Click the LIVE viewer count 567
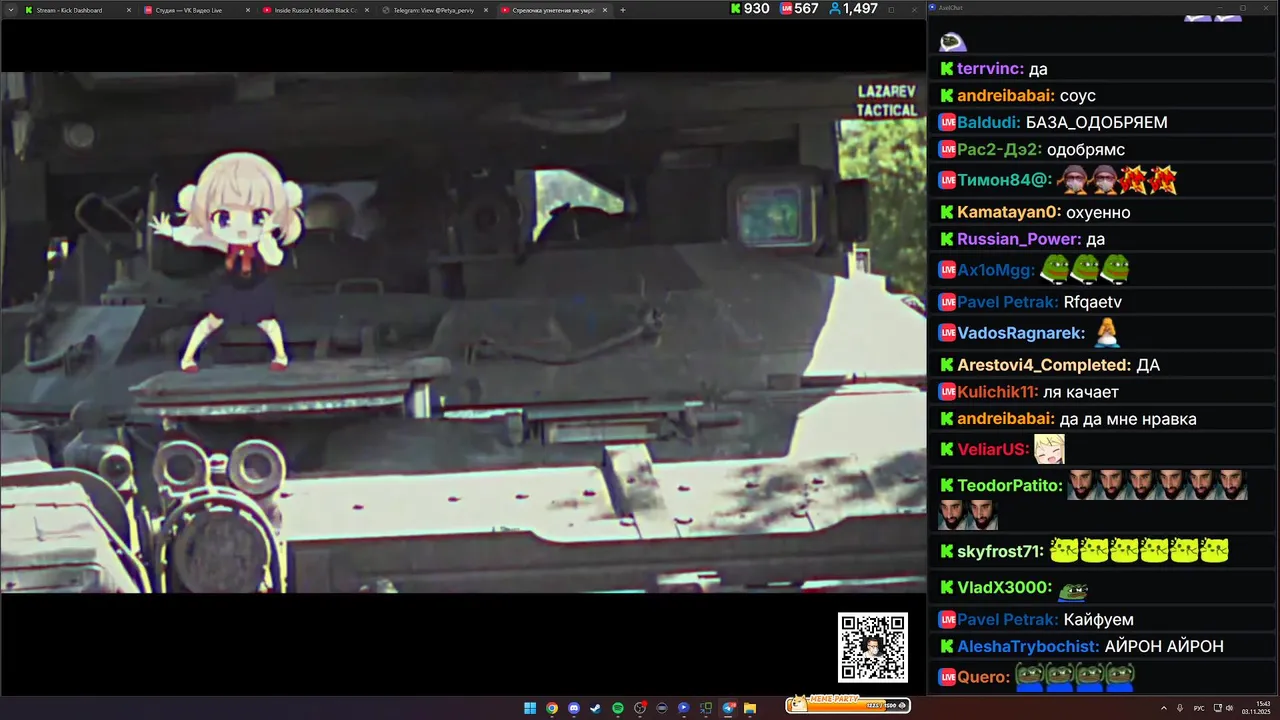This screenshot has height=720, width=1280. (x=800, y=8)
